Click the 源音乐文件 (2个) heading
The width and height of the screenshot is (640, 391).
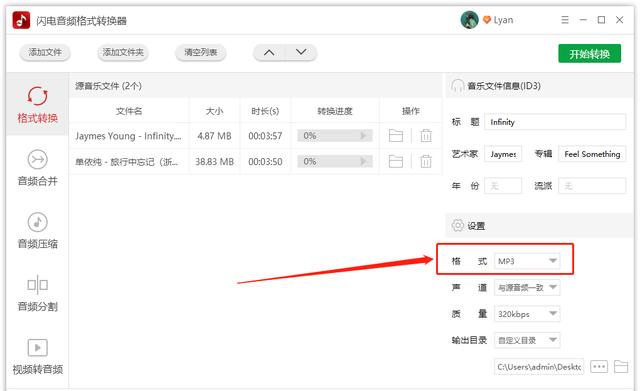(108, 86)
